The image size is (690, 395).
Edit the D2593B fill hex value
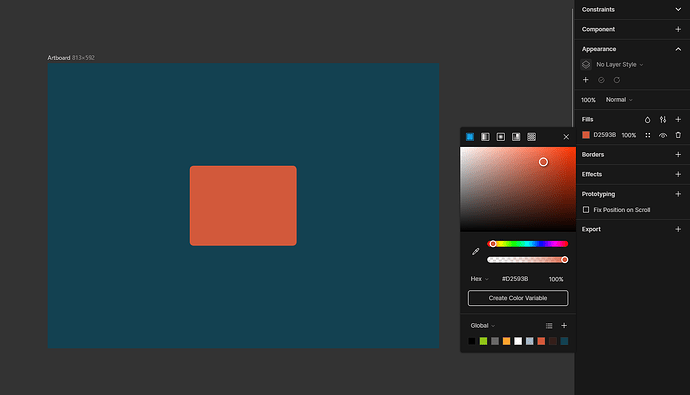[605, 135]
